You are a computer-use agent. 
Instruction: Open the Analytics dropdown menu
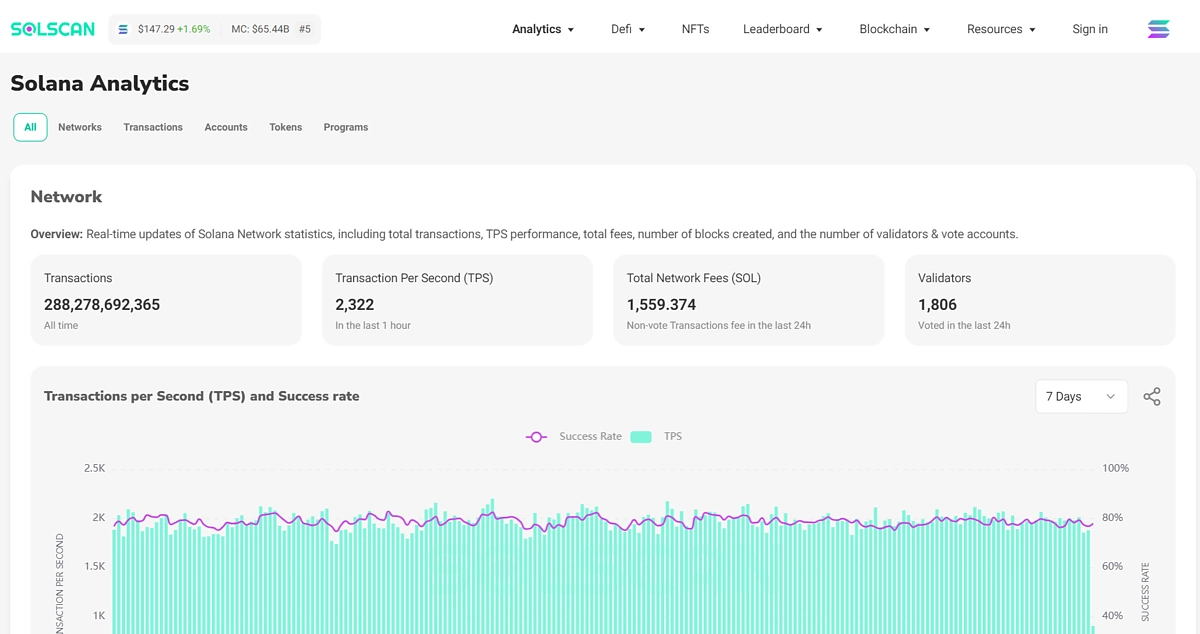coord(543,29)
